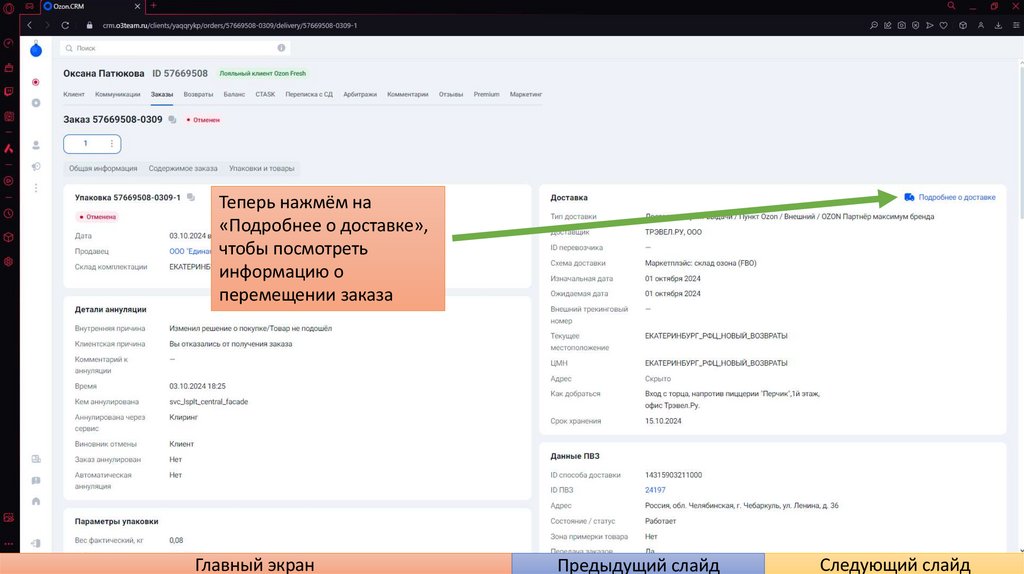Click the Ozon.CRM browser tab
The image size is (1024, 574).
pyautogui.click(x=92, y=6)
